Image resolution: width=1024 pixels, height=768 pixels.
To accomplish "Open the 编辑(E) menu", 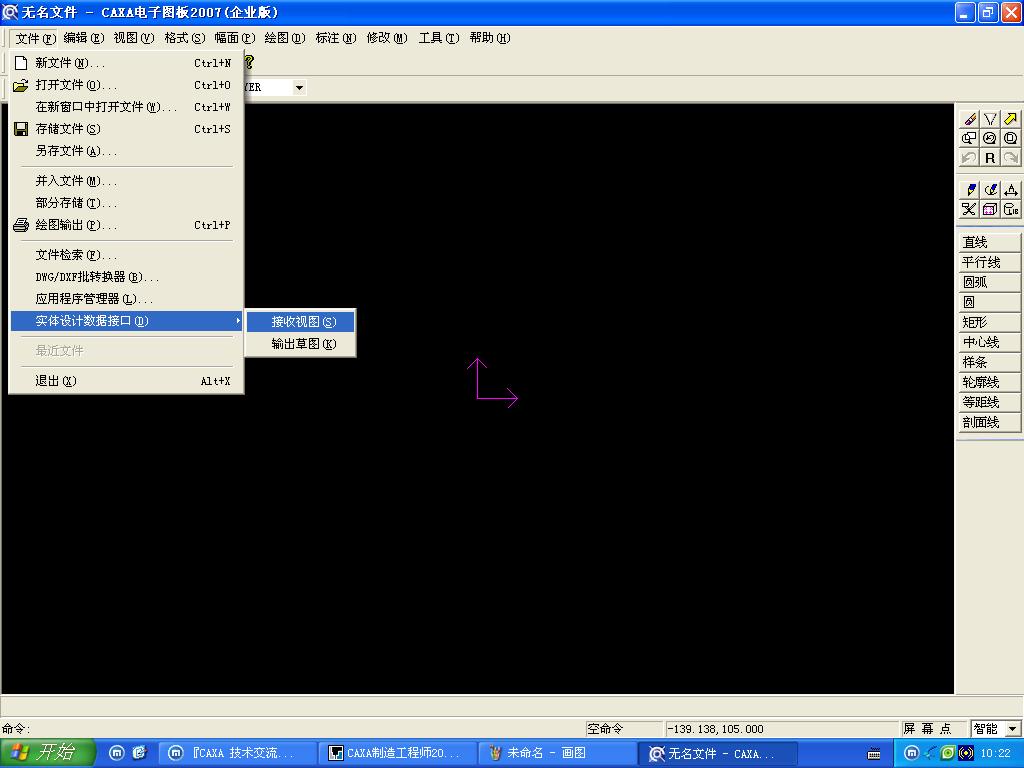I will point(84,39).
